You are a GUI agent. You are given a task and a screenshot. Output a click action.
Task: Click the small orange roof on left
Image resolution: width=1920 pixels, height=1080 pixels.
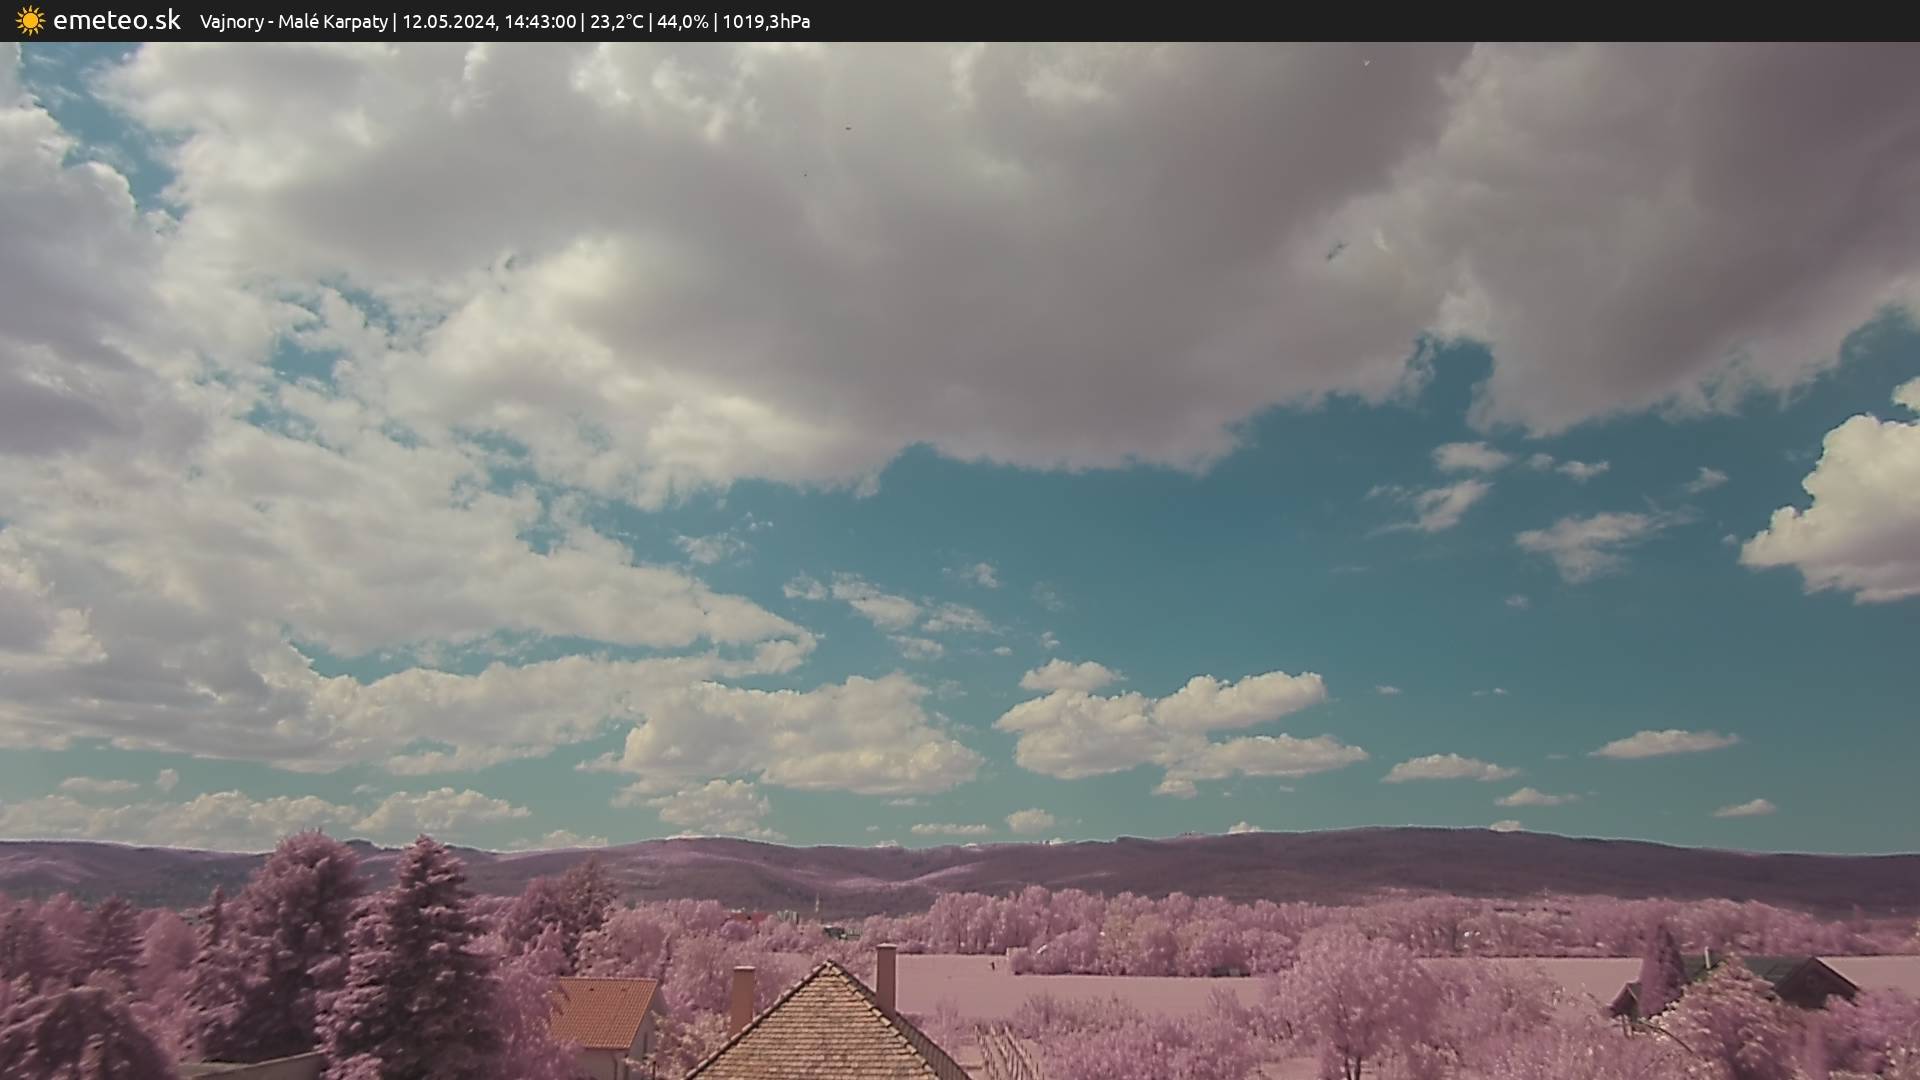pos(603,1012)
